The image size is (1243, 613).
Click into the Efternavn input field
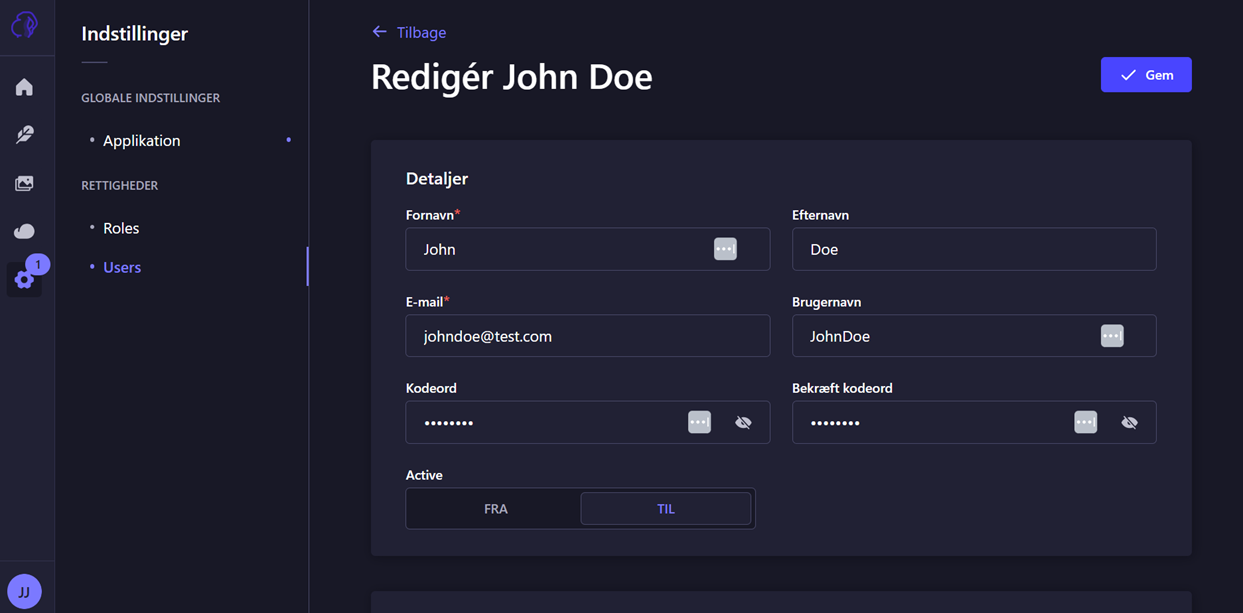(x=973, y=249)
